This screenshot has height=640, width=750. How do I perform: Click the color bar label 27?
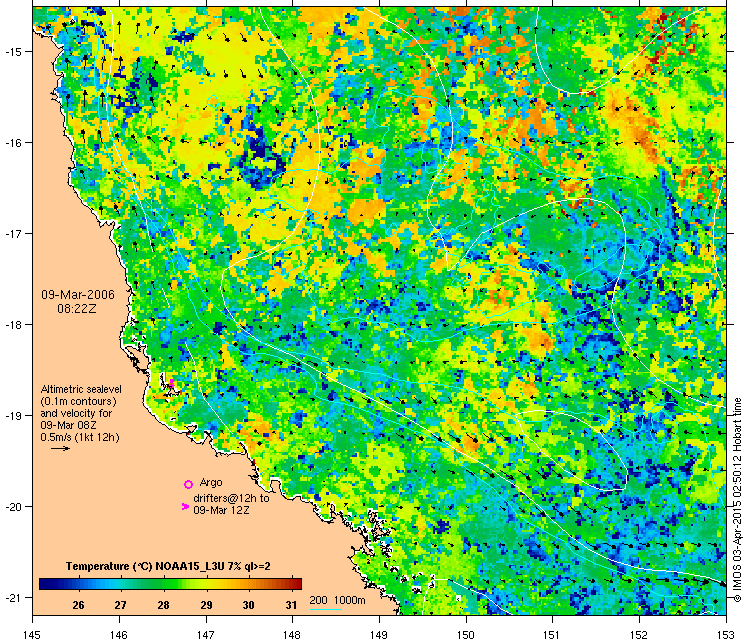pyautogui.click(x=121, y=606)
